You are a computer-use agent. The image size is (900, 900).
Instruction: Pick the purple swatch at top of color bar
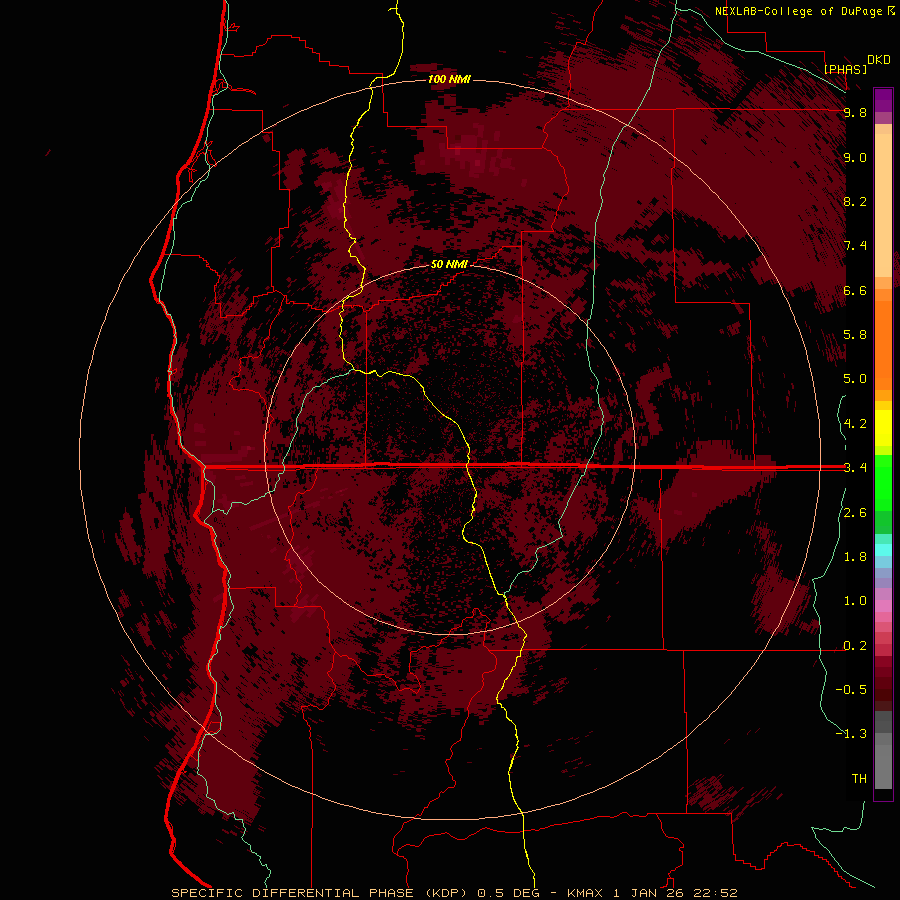[883, 100]
